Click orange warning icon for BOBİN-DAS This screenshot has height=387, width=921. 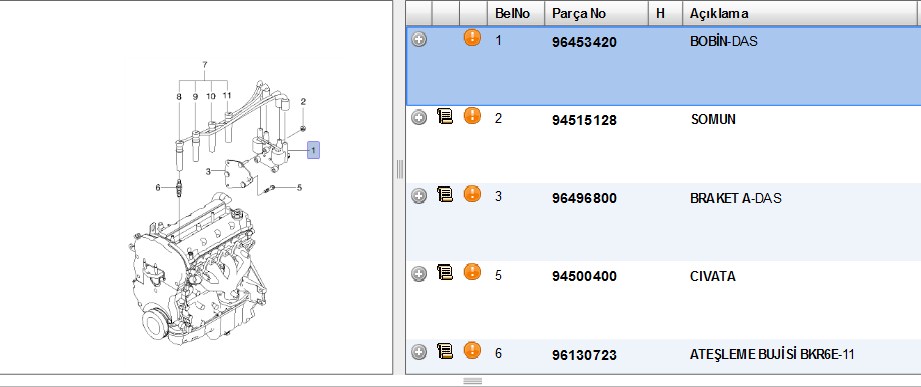click(472, 38)
